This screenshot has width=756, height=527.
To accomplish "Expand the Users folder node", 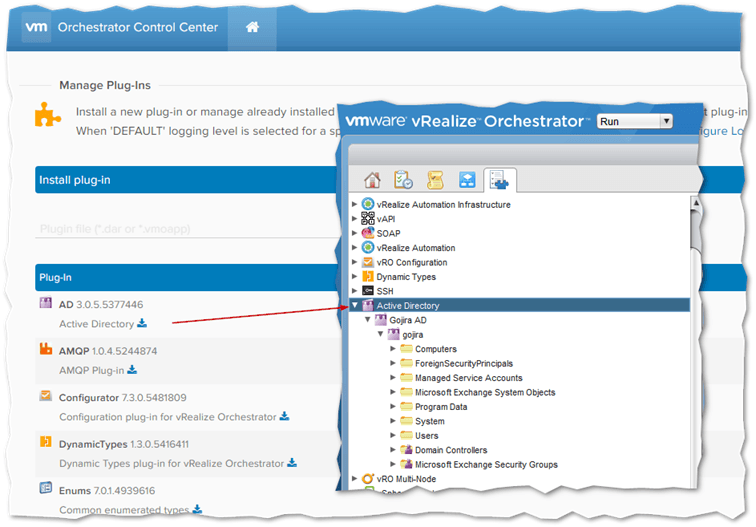I will tap(393, 435).
